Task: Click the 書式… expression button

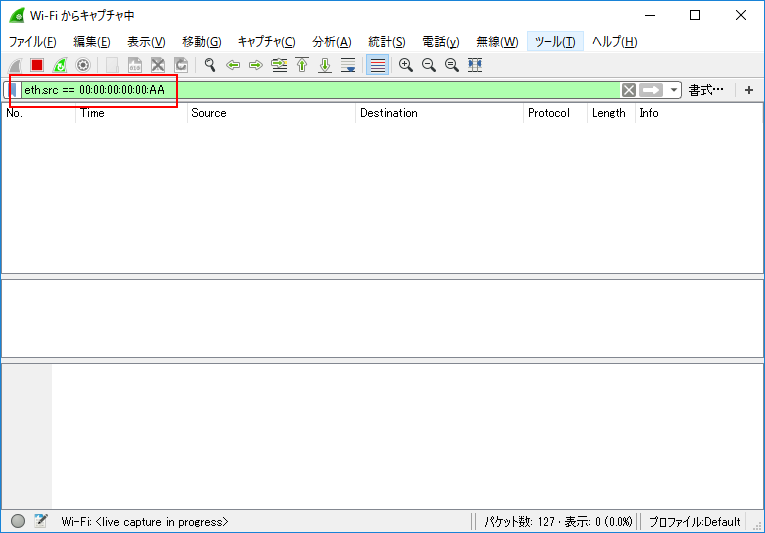Action: coord(705,90)
